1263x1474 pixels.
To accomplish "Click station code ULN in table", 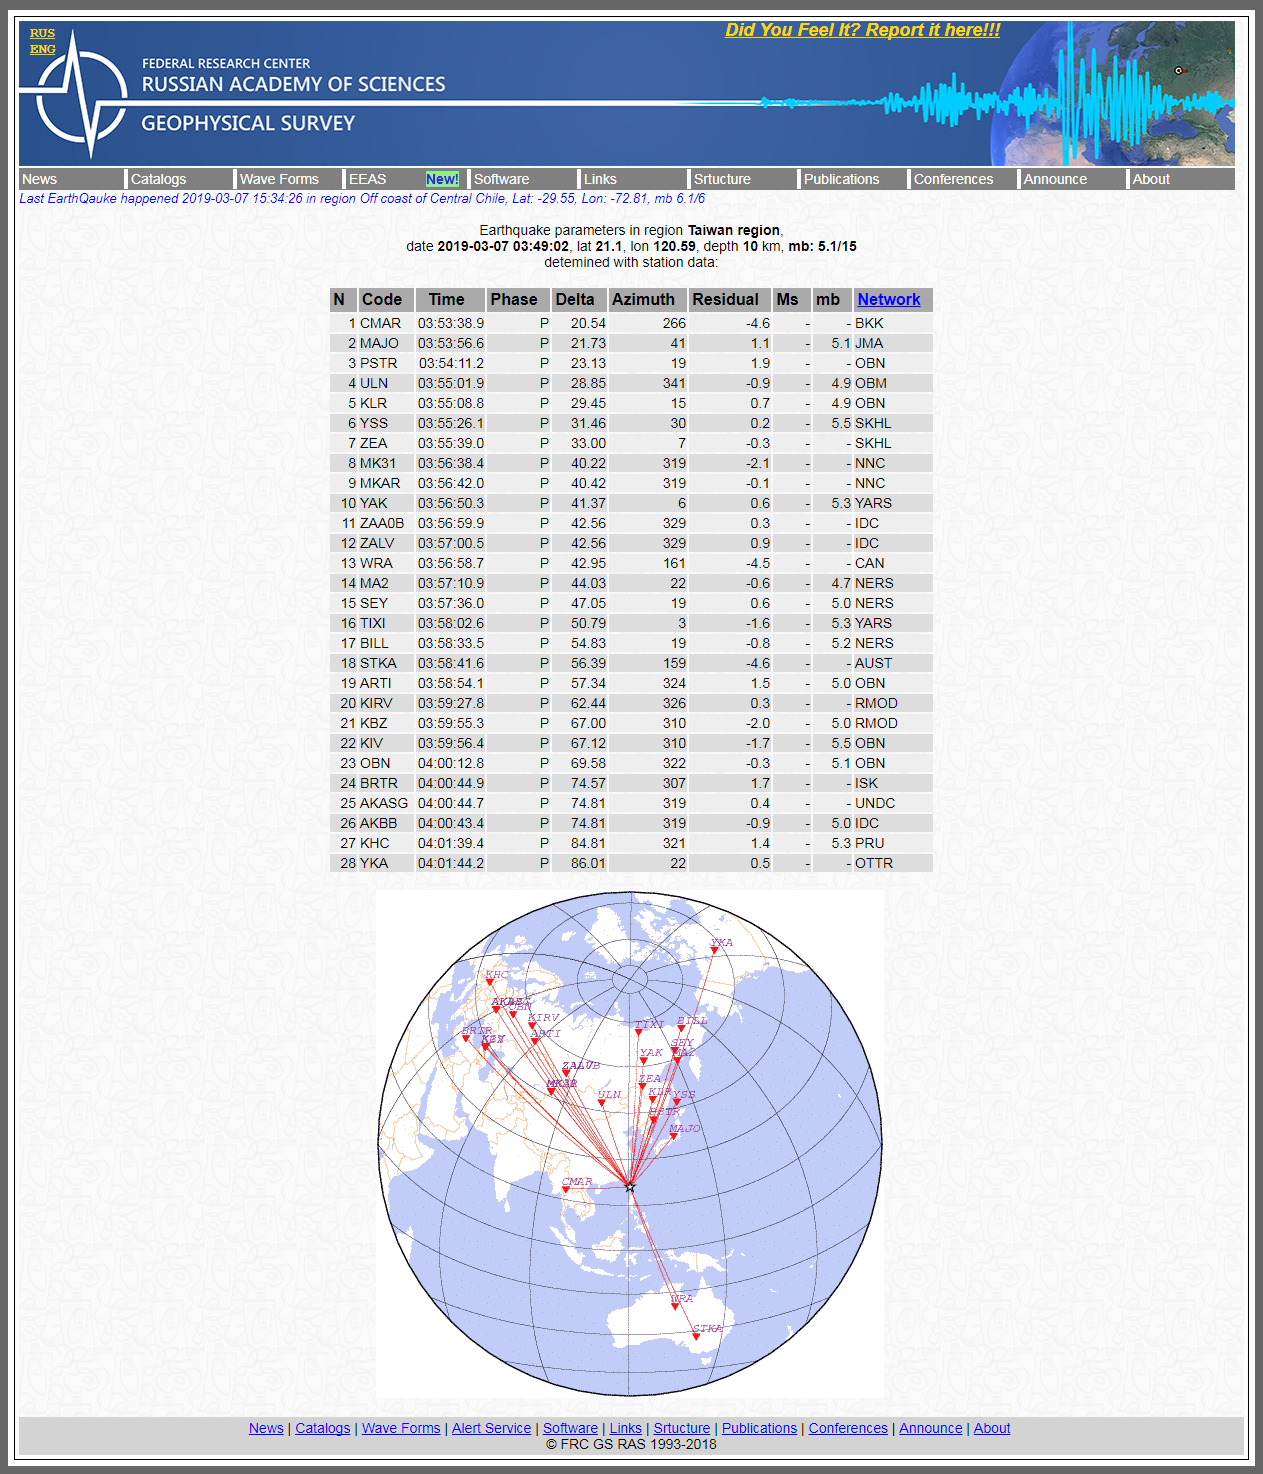I will click(x=373, y=383).
